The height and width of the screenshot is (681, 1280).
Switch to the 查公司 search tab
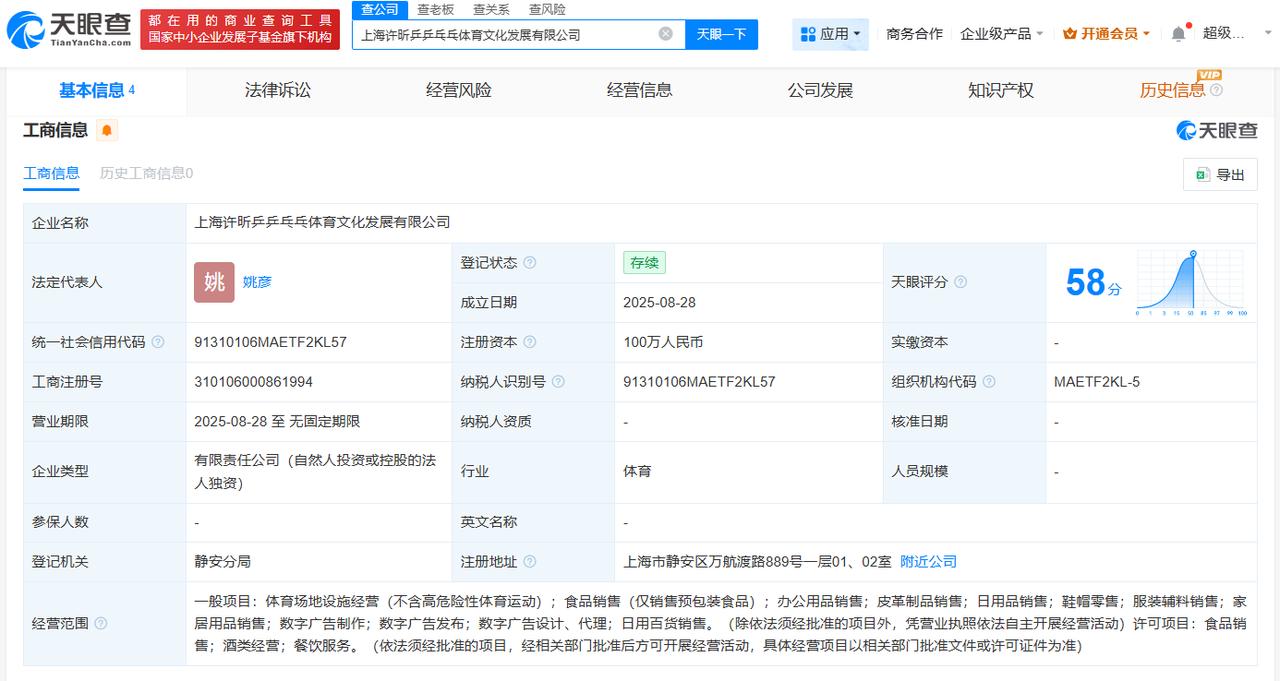(380, 9)
